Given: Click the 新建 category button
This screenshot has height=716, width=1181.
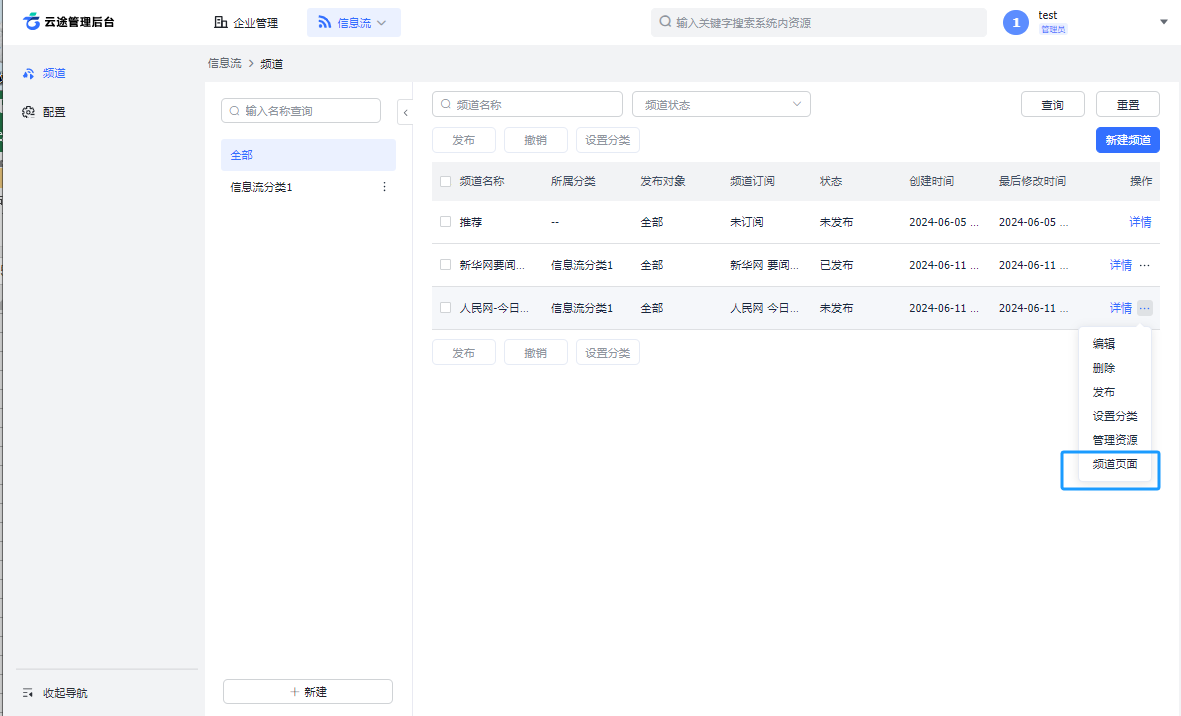Looking at the screenshot, I should click(308, 691).
